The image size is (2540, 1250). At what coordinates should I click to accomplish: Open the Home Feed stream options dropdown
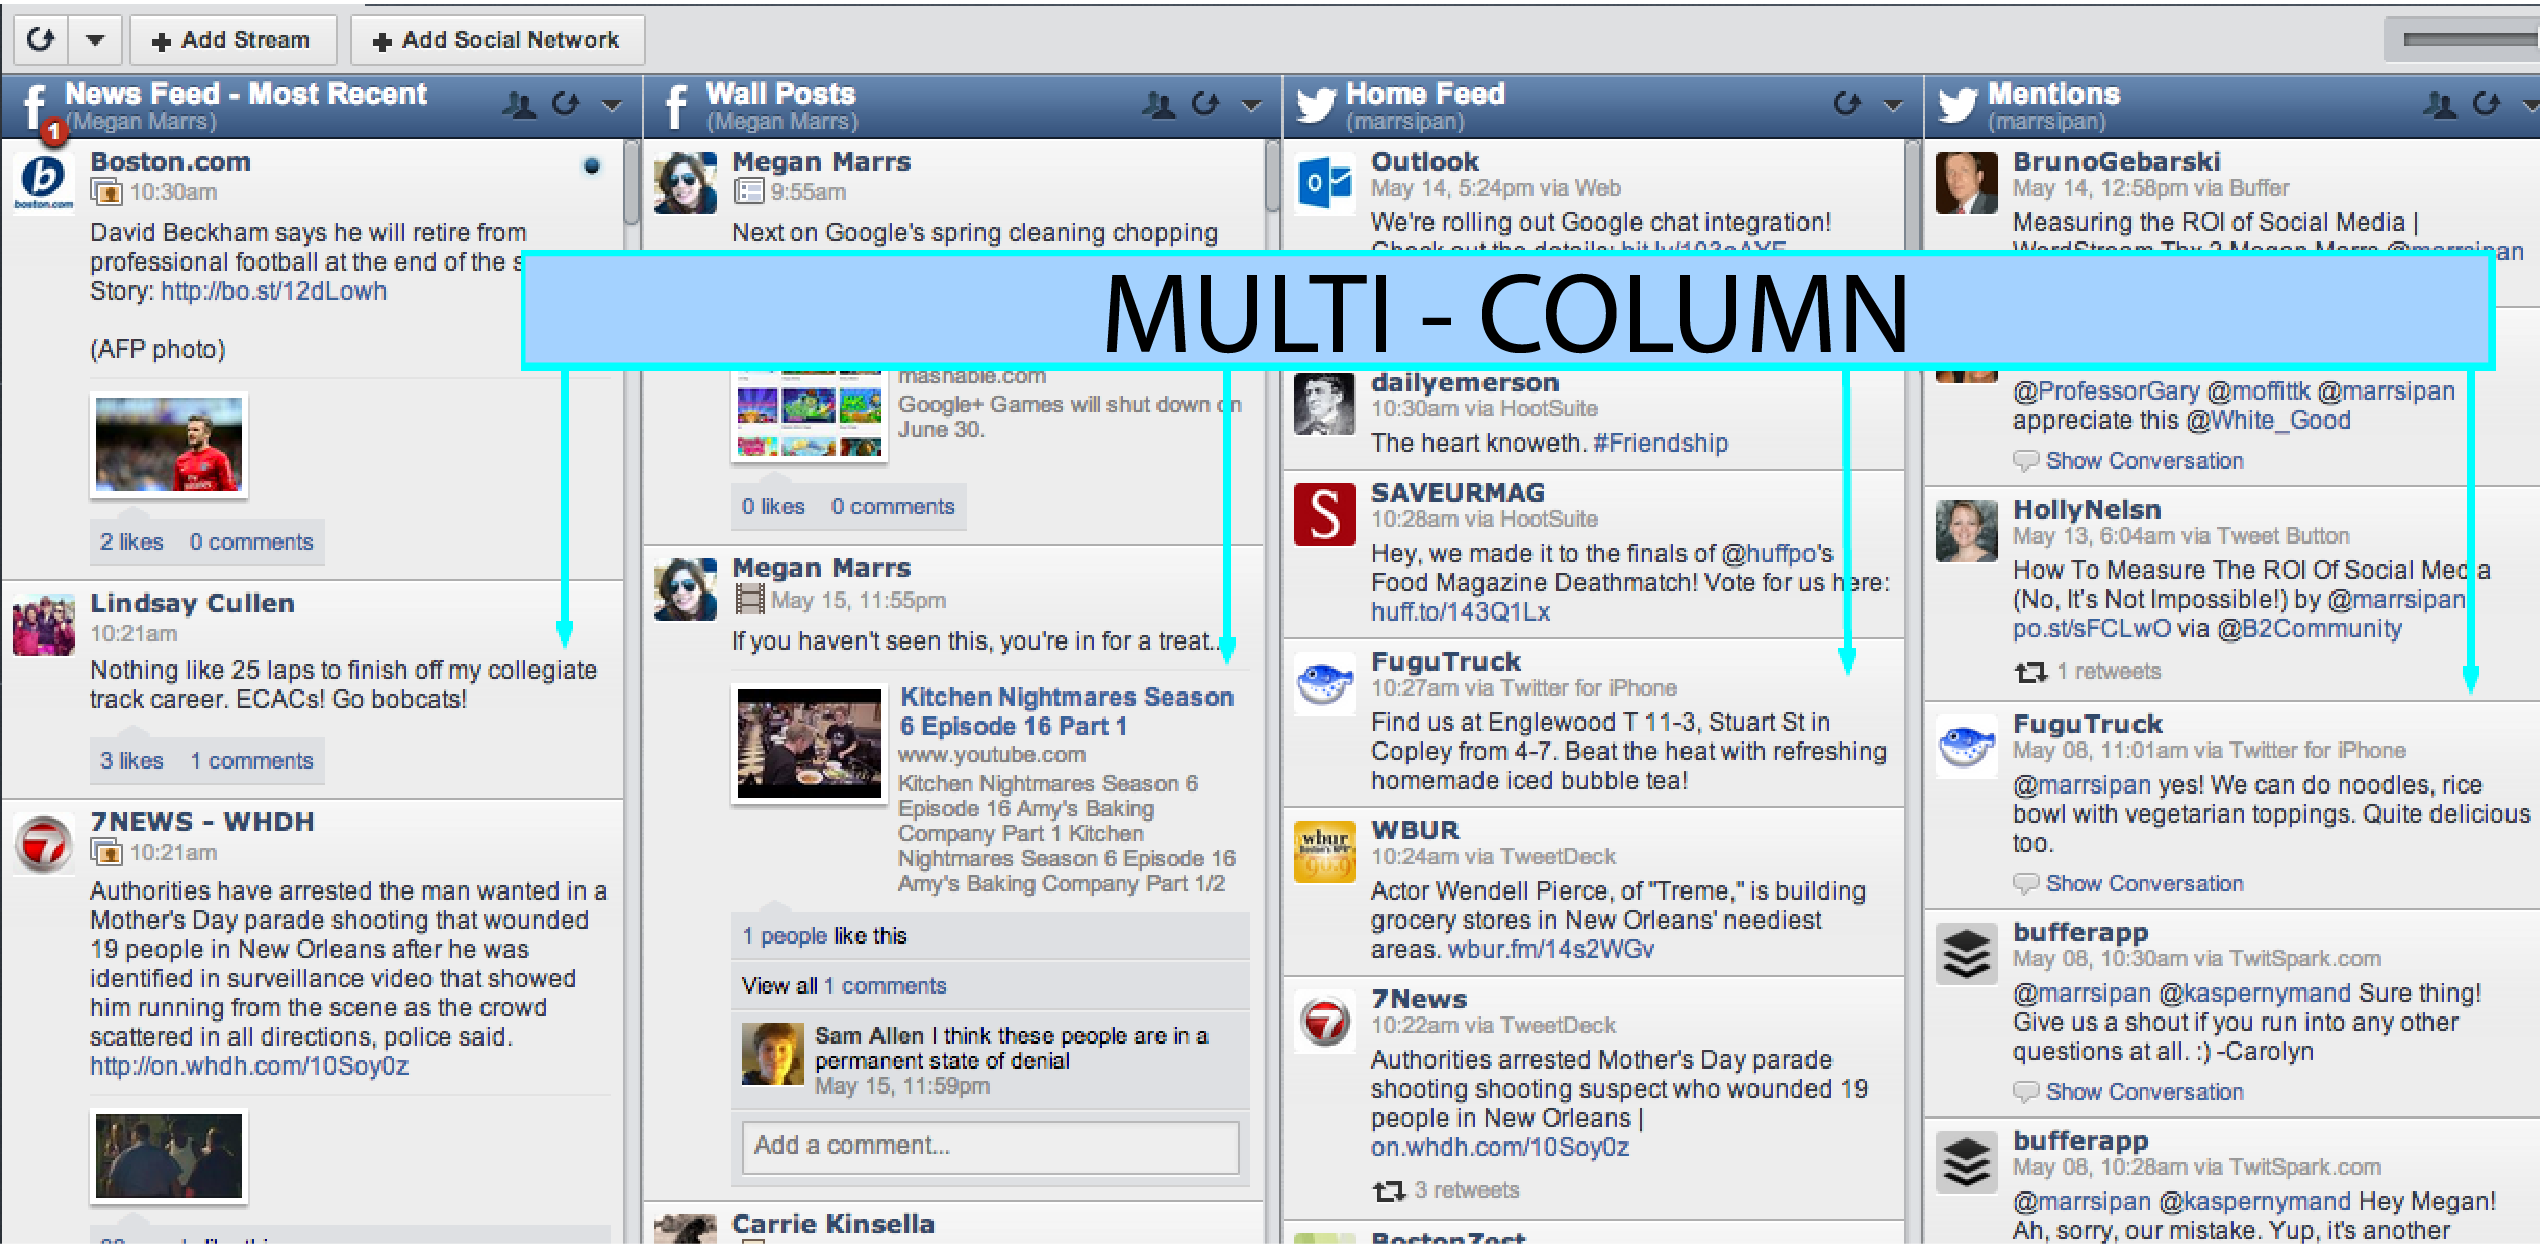(1892, 105)
